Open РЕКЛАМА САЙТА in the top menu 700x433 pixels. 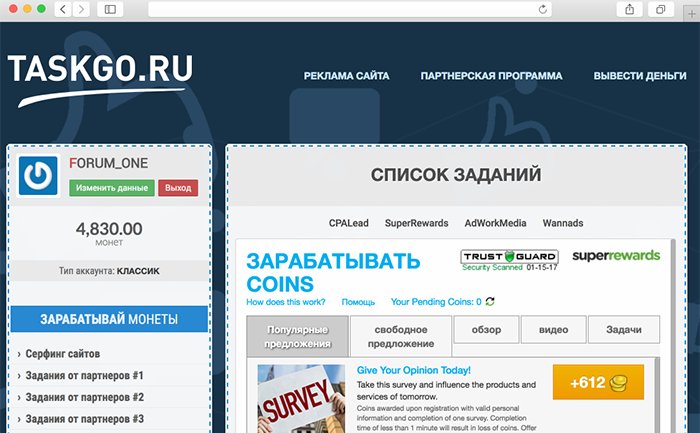click(x=346, y=76)
